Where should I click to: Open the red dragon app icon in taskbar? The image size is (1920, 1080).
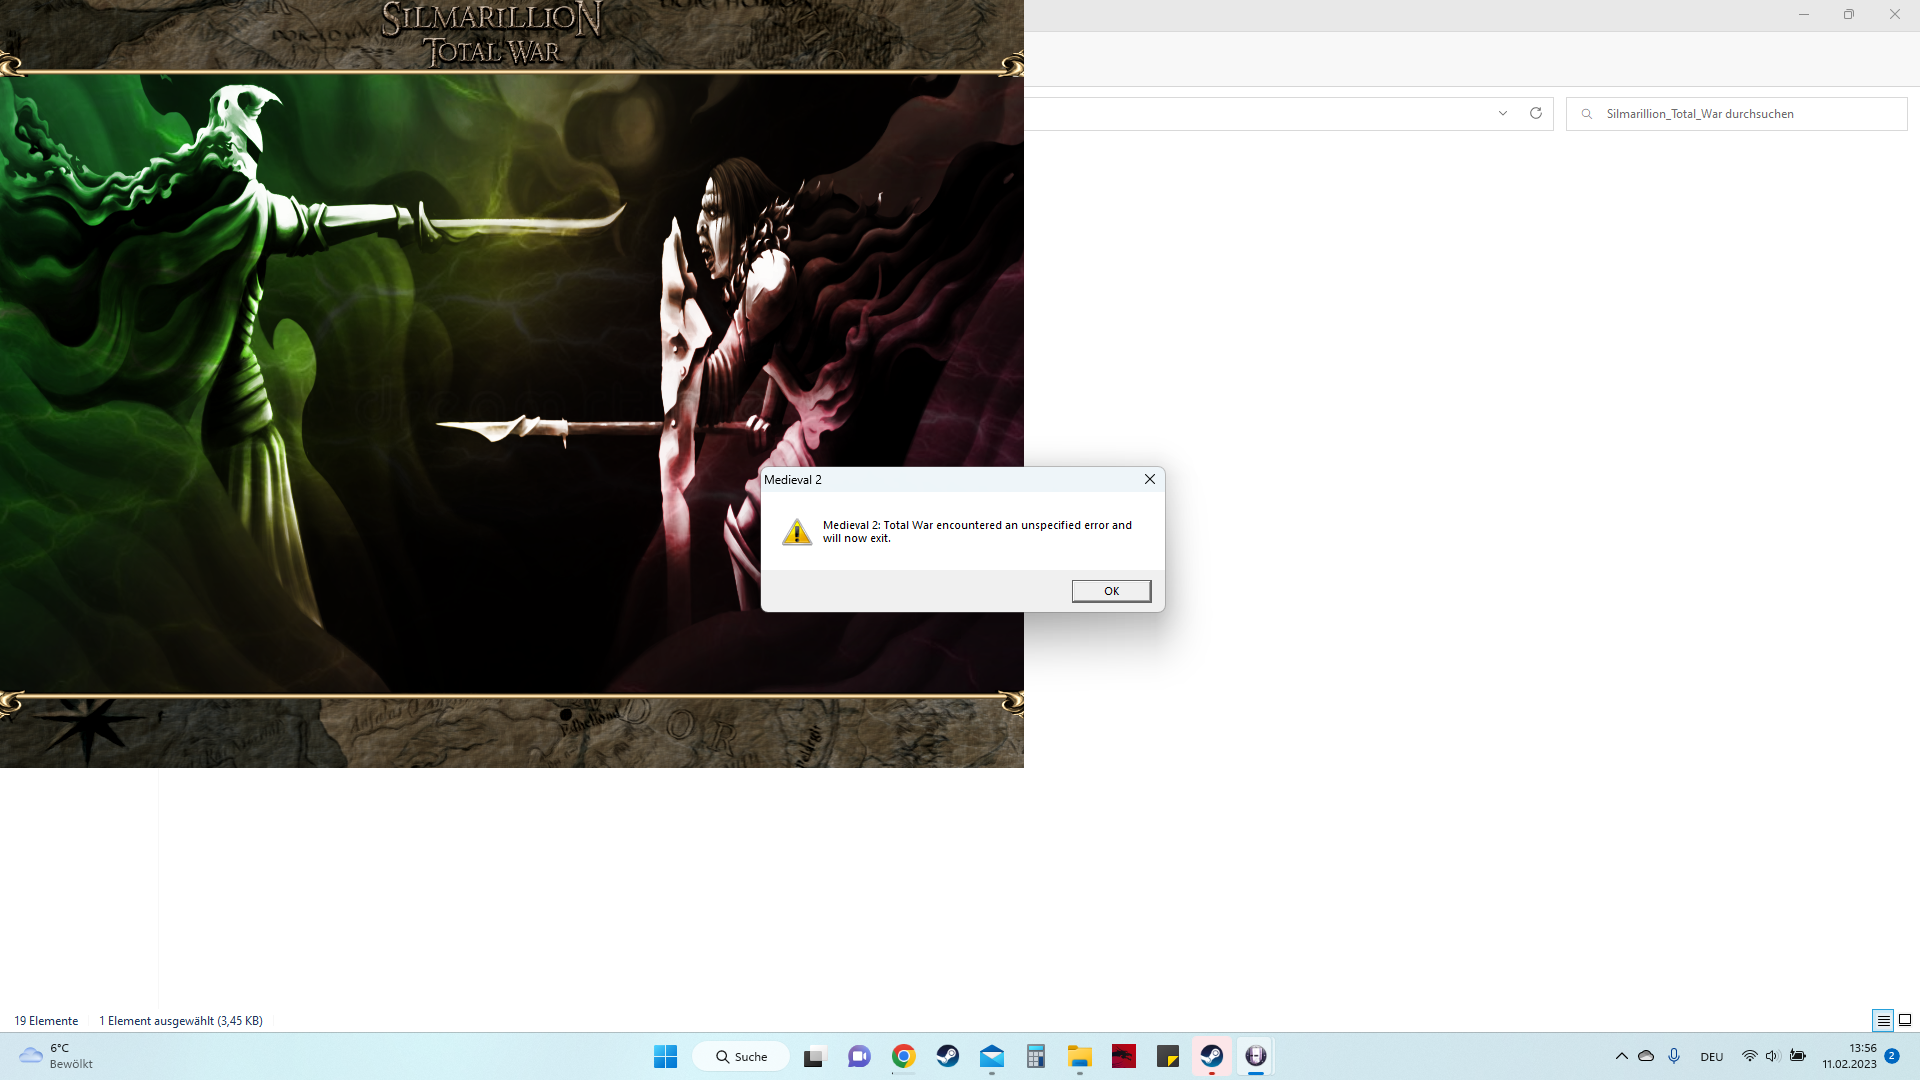1123,1056
